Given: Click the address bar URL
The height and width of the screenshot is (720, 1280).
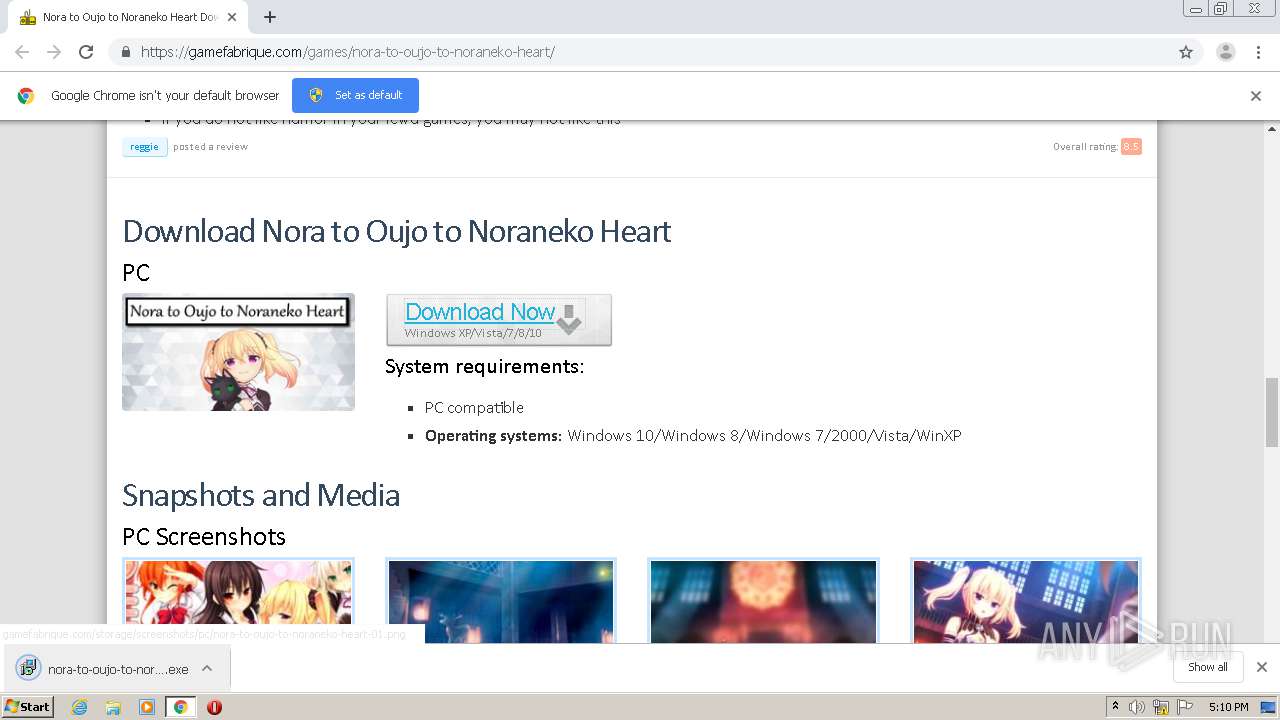Looking at the screenshot, I should (348, 52).
